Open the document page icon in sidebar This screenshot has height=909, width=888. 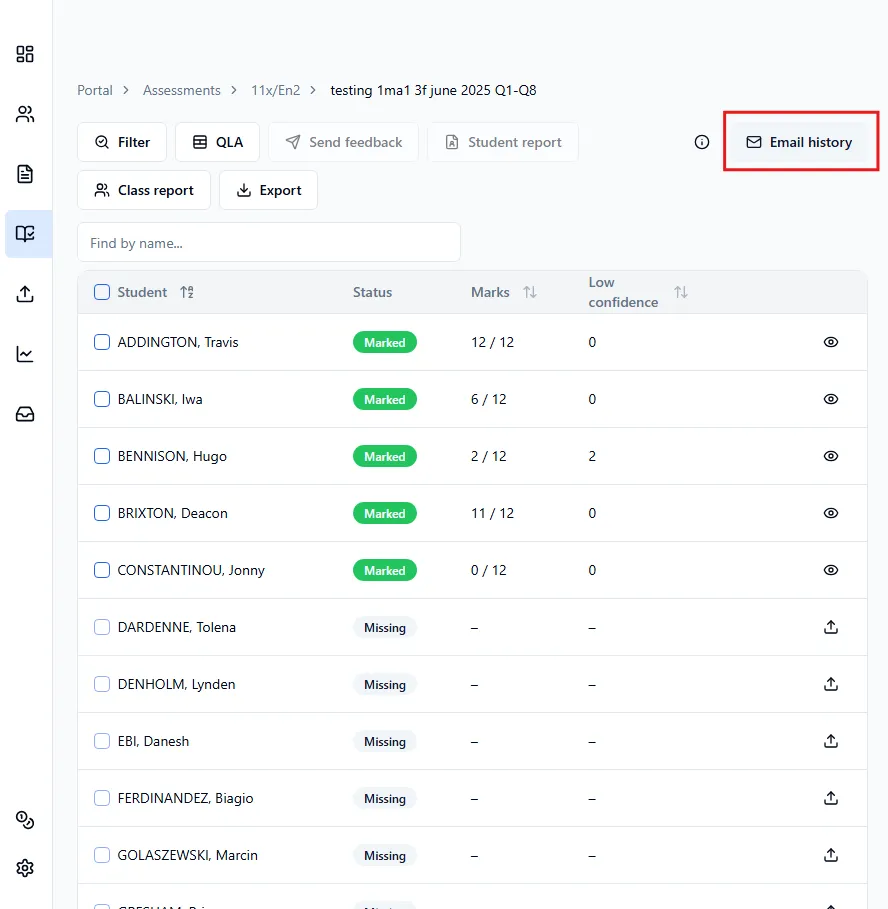25,174
